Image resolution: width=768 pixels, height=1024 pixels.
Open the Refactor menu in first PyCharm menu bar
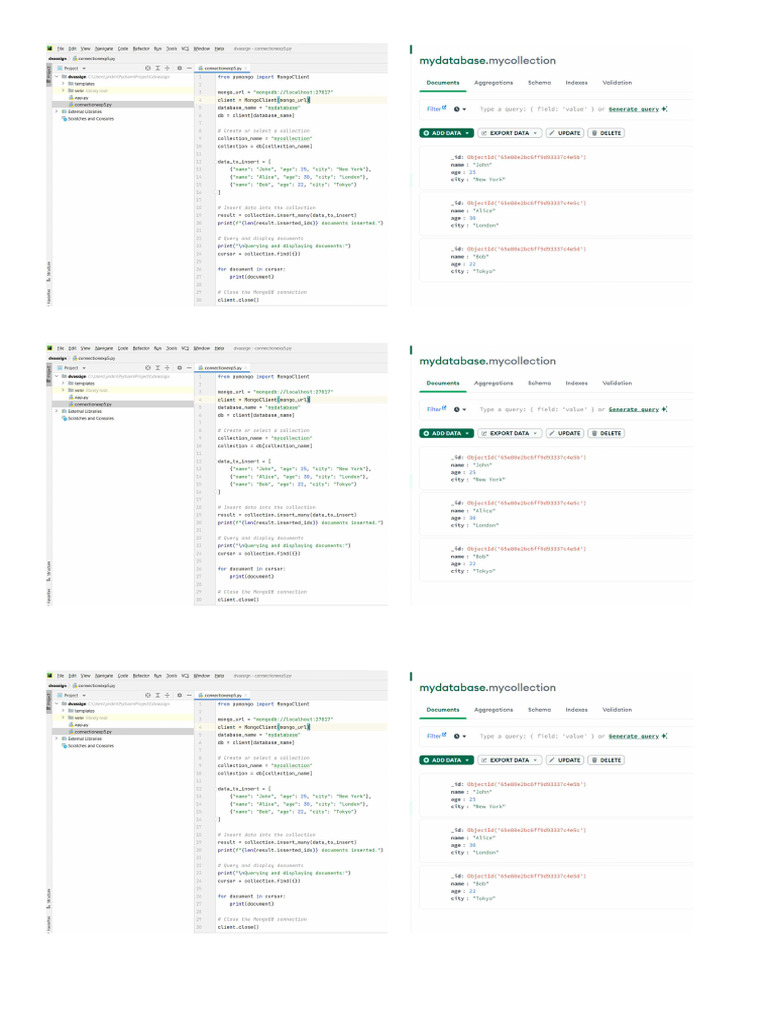(141, 48)
